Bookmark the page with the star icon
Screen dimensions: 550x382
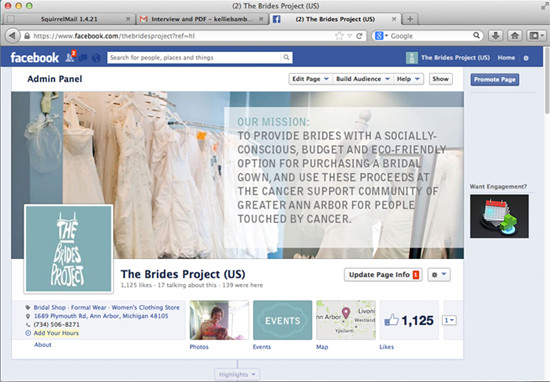click(x=339, y=36)
